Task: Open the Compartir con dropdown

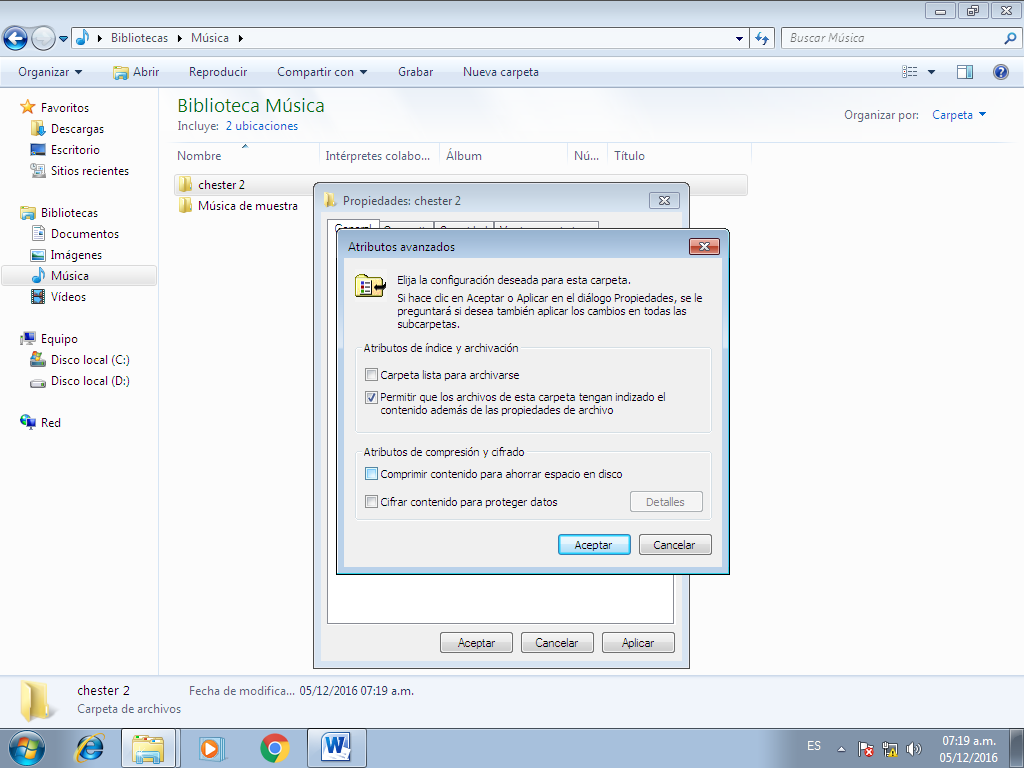Action: (322, 71)
